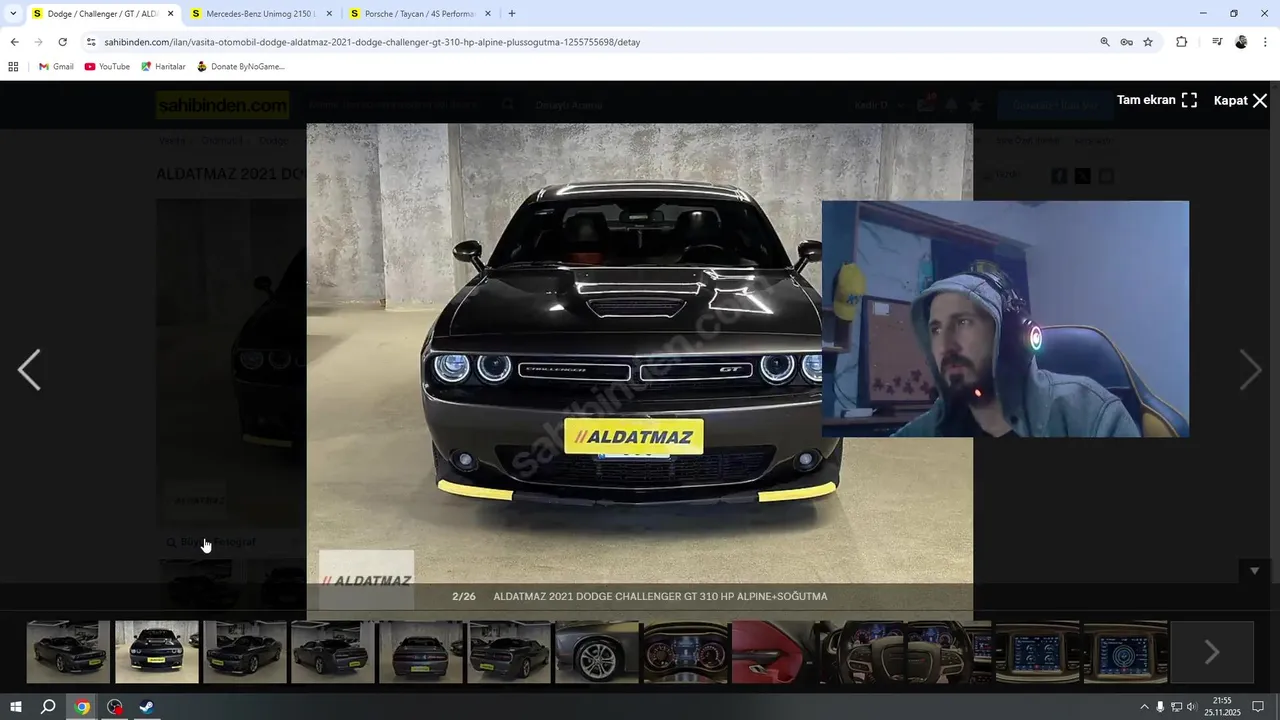The width and height of the screenshot is (1280, 720).
Task: Enter full screen via Tam ekran
Action: (x=1157, y=100)
